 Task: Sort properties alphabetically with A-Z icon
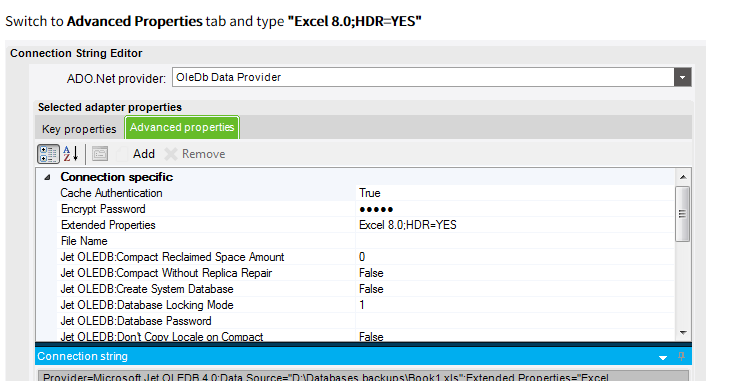coord(71,154)
